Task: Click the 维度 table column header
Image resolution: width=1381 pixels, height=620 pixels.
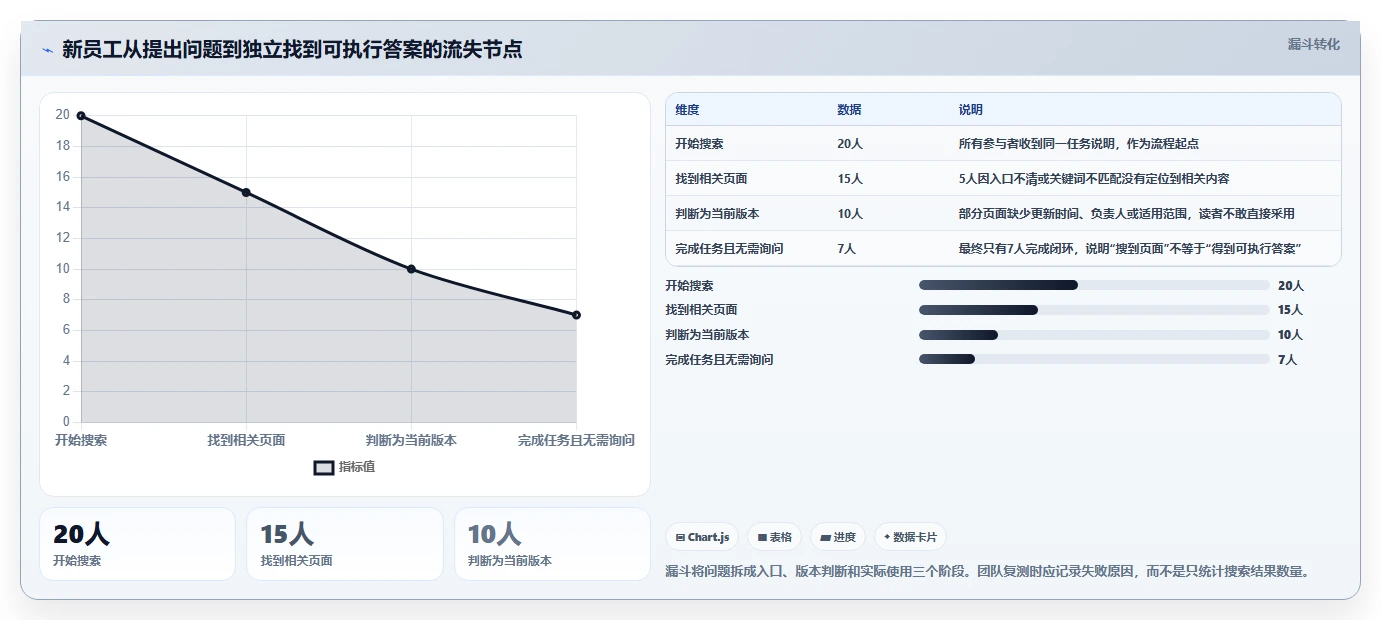Action: coord(687,109)
